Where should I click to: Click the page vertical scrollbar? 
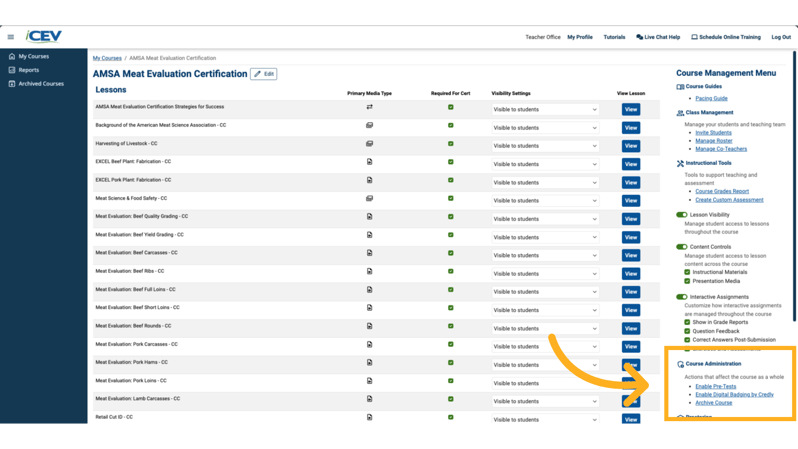[794, 186]
